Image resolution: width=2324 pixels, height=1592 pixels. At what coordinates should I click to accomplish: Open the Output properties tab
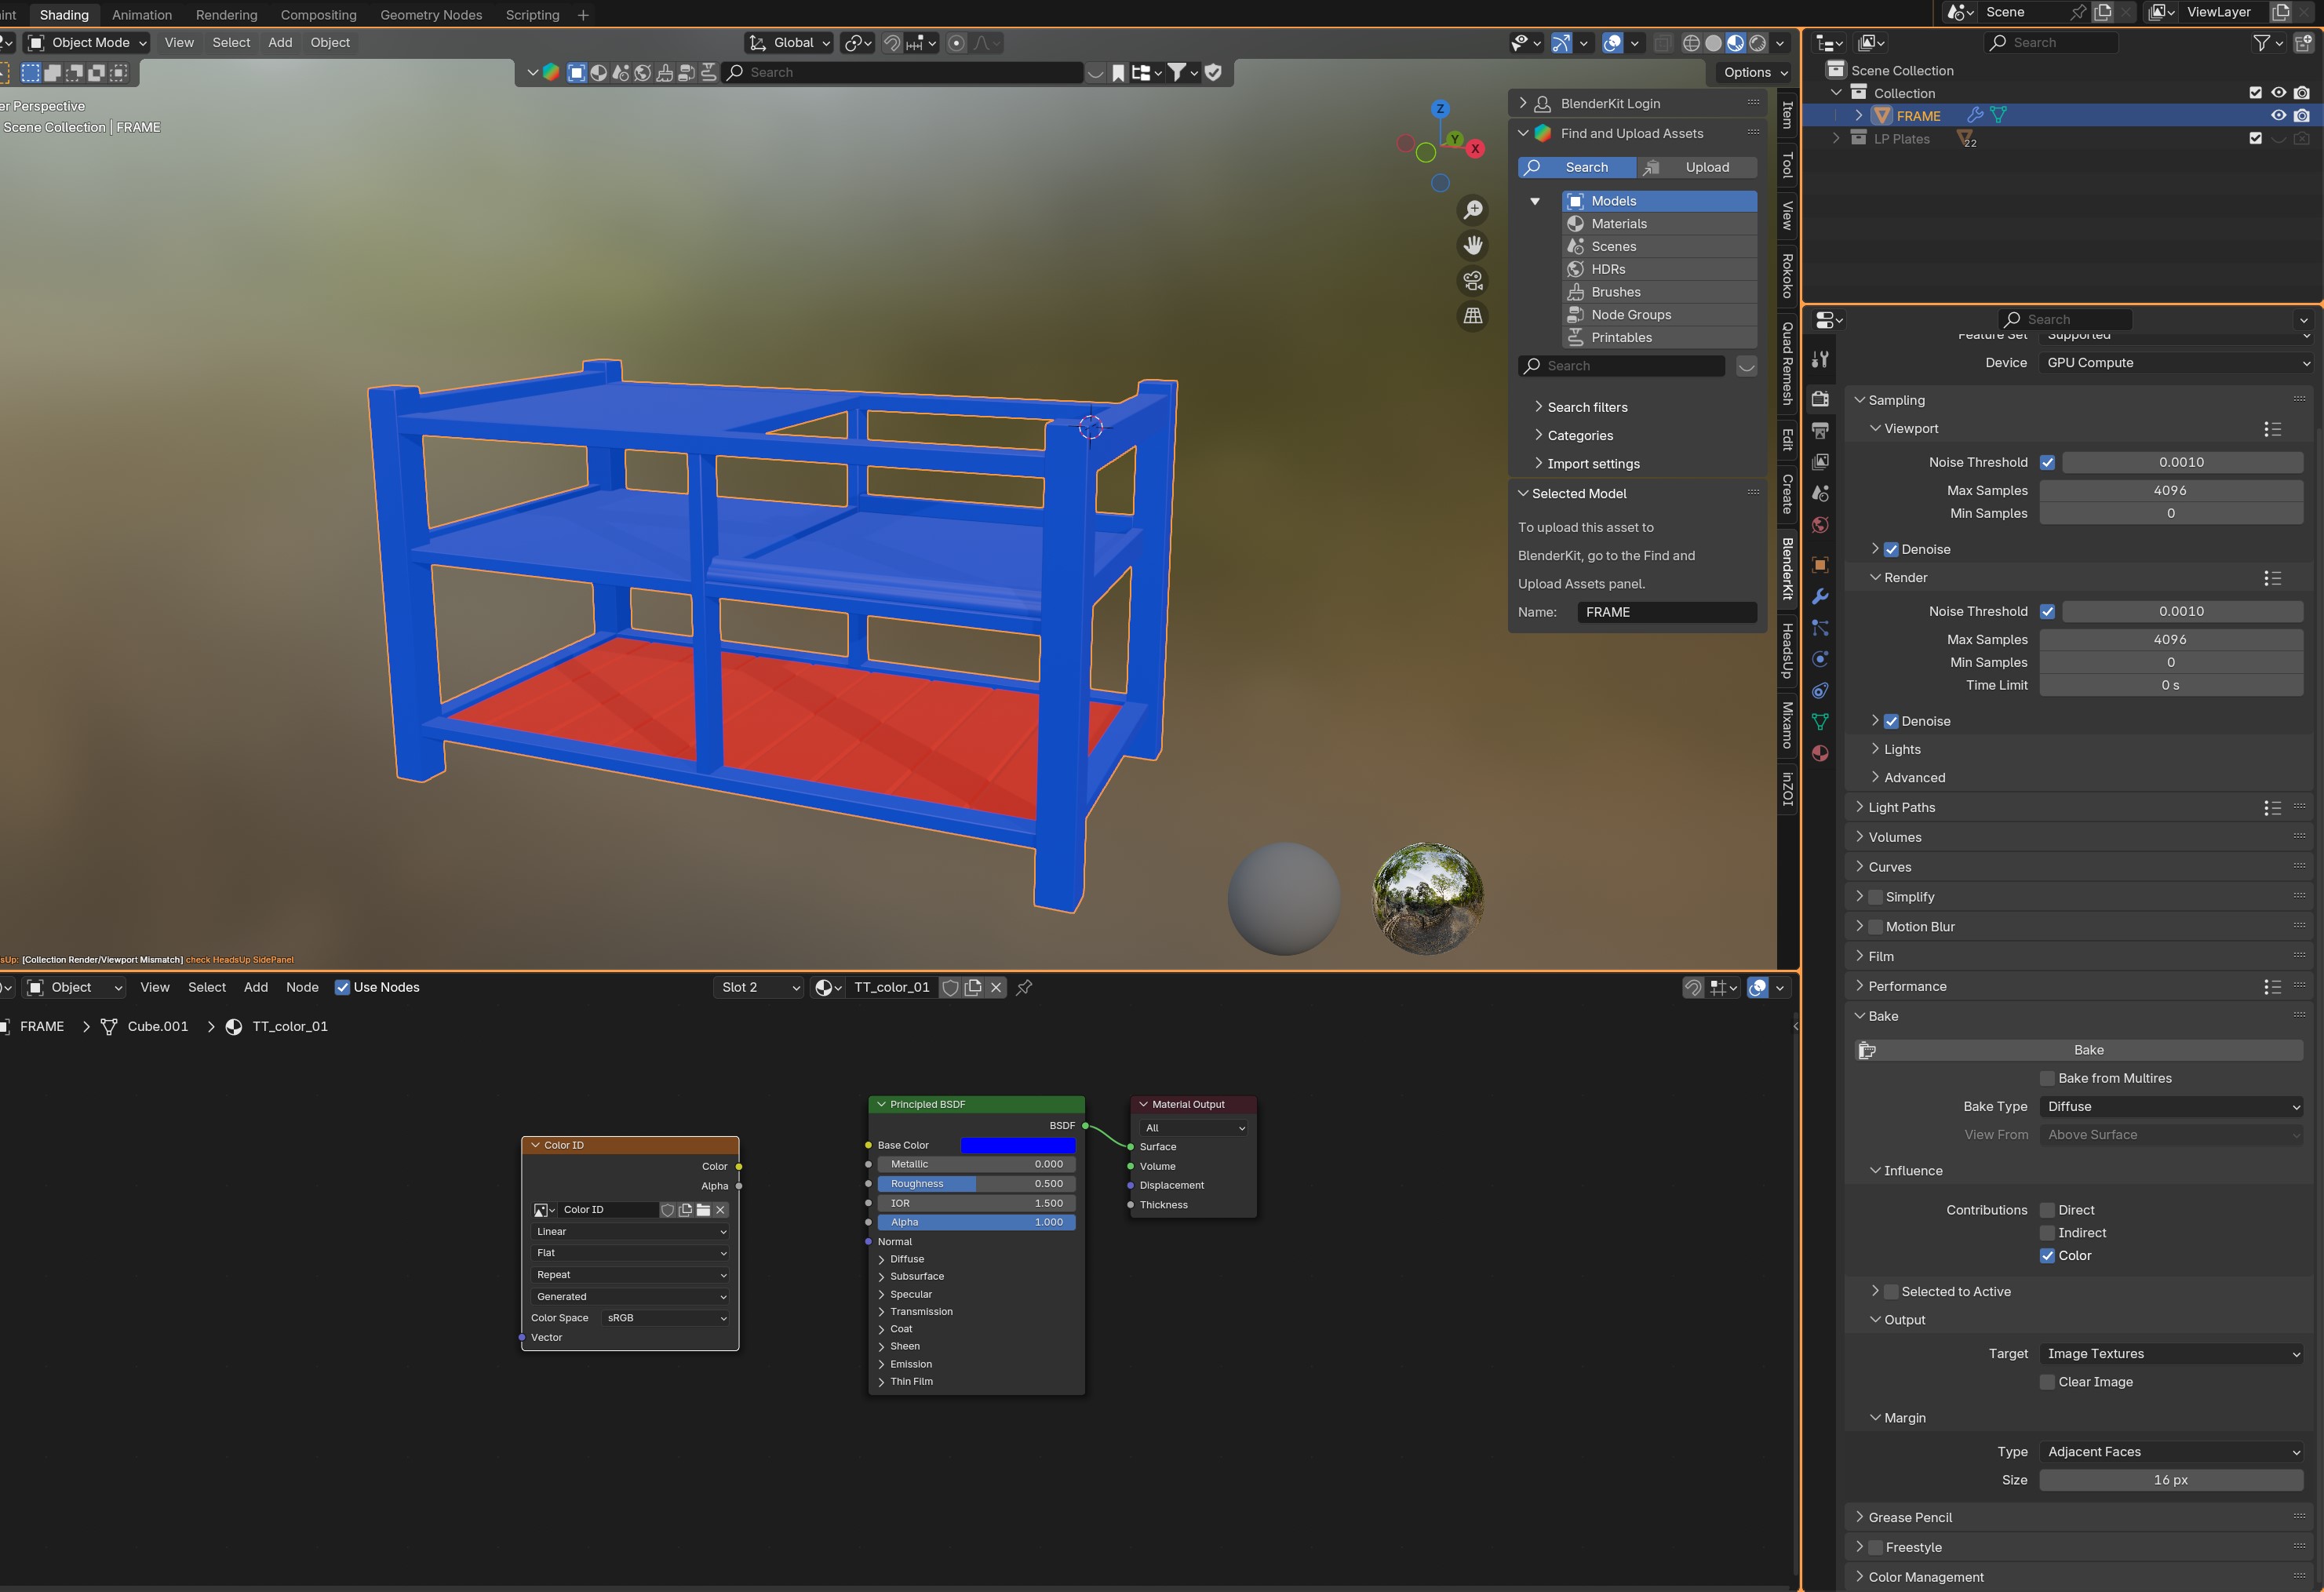pyautogui.click(x=1820, y=431)
